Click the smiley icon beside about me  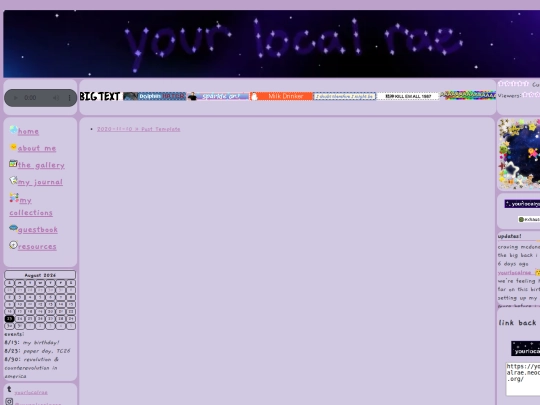13,147
